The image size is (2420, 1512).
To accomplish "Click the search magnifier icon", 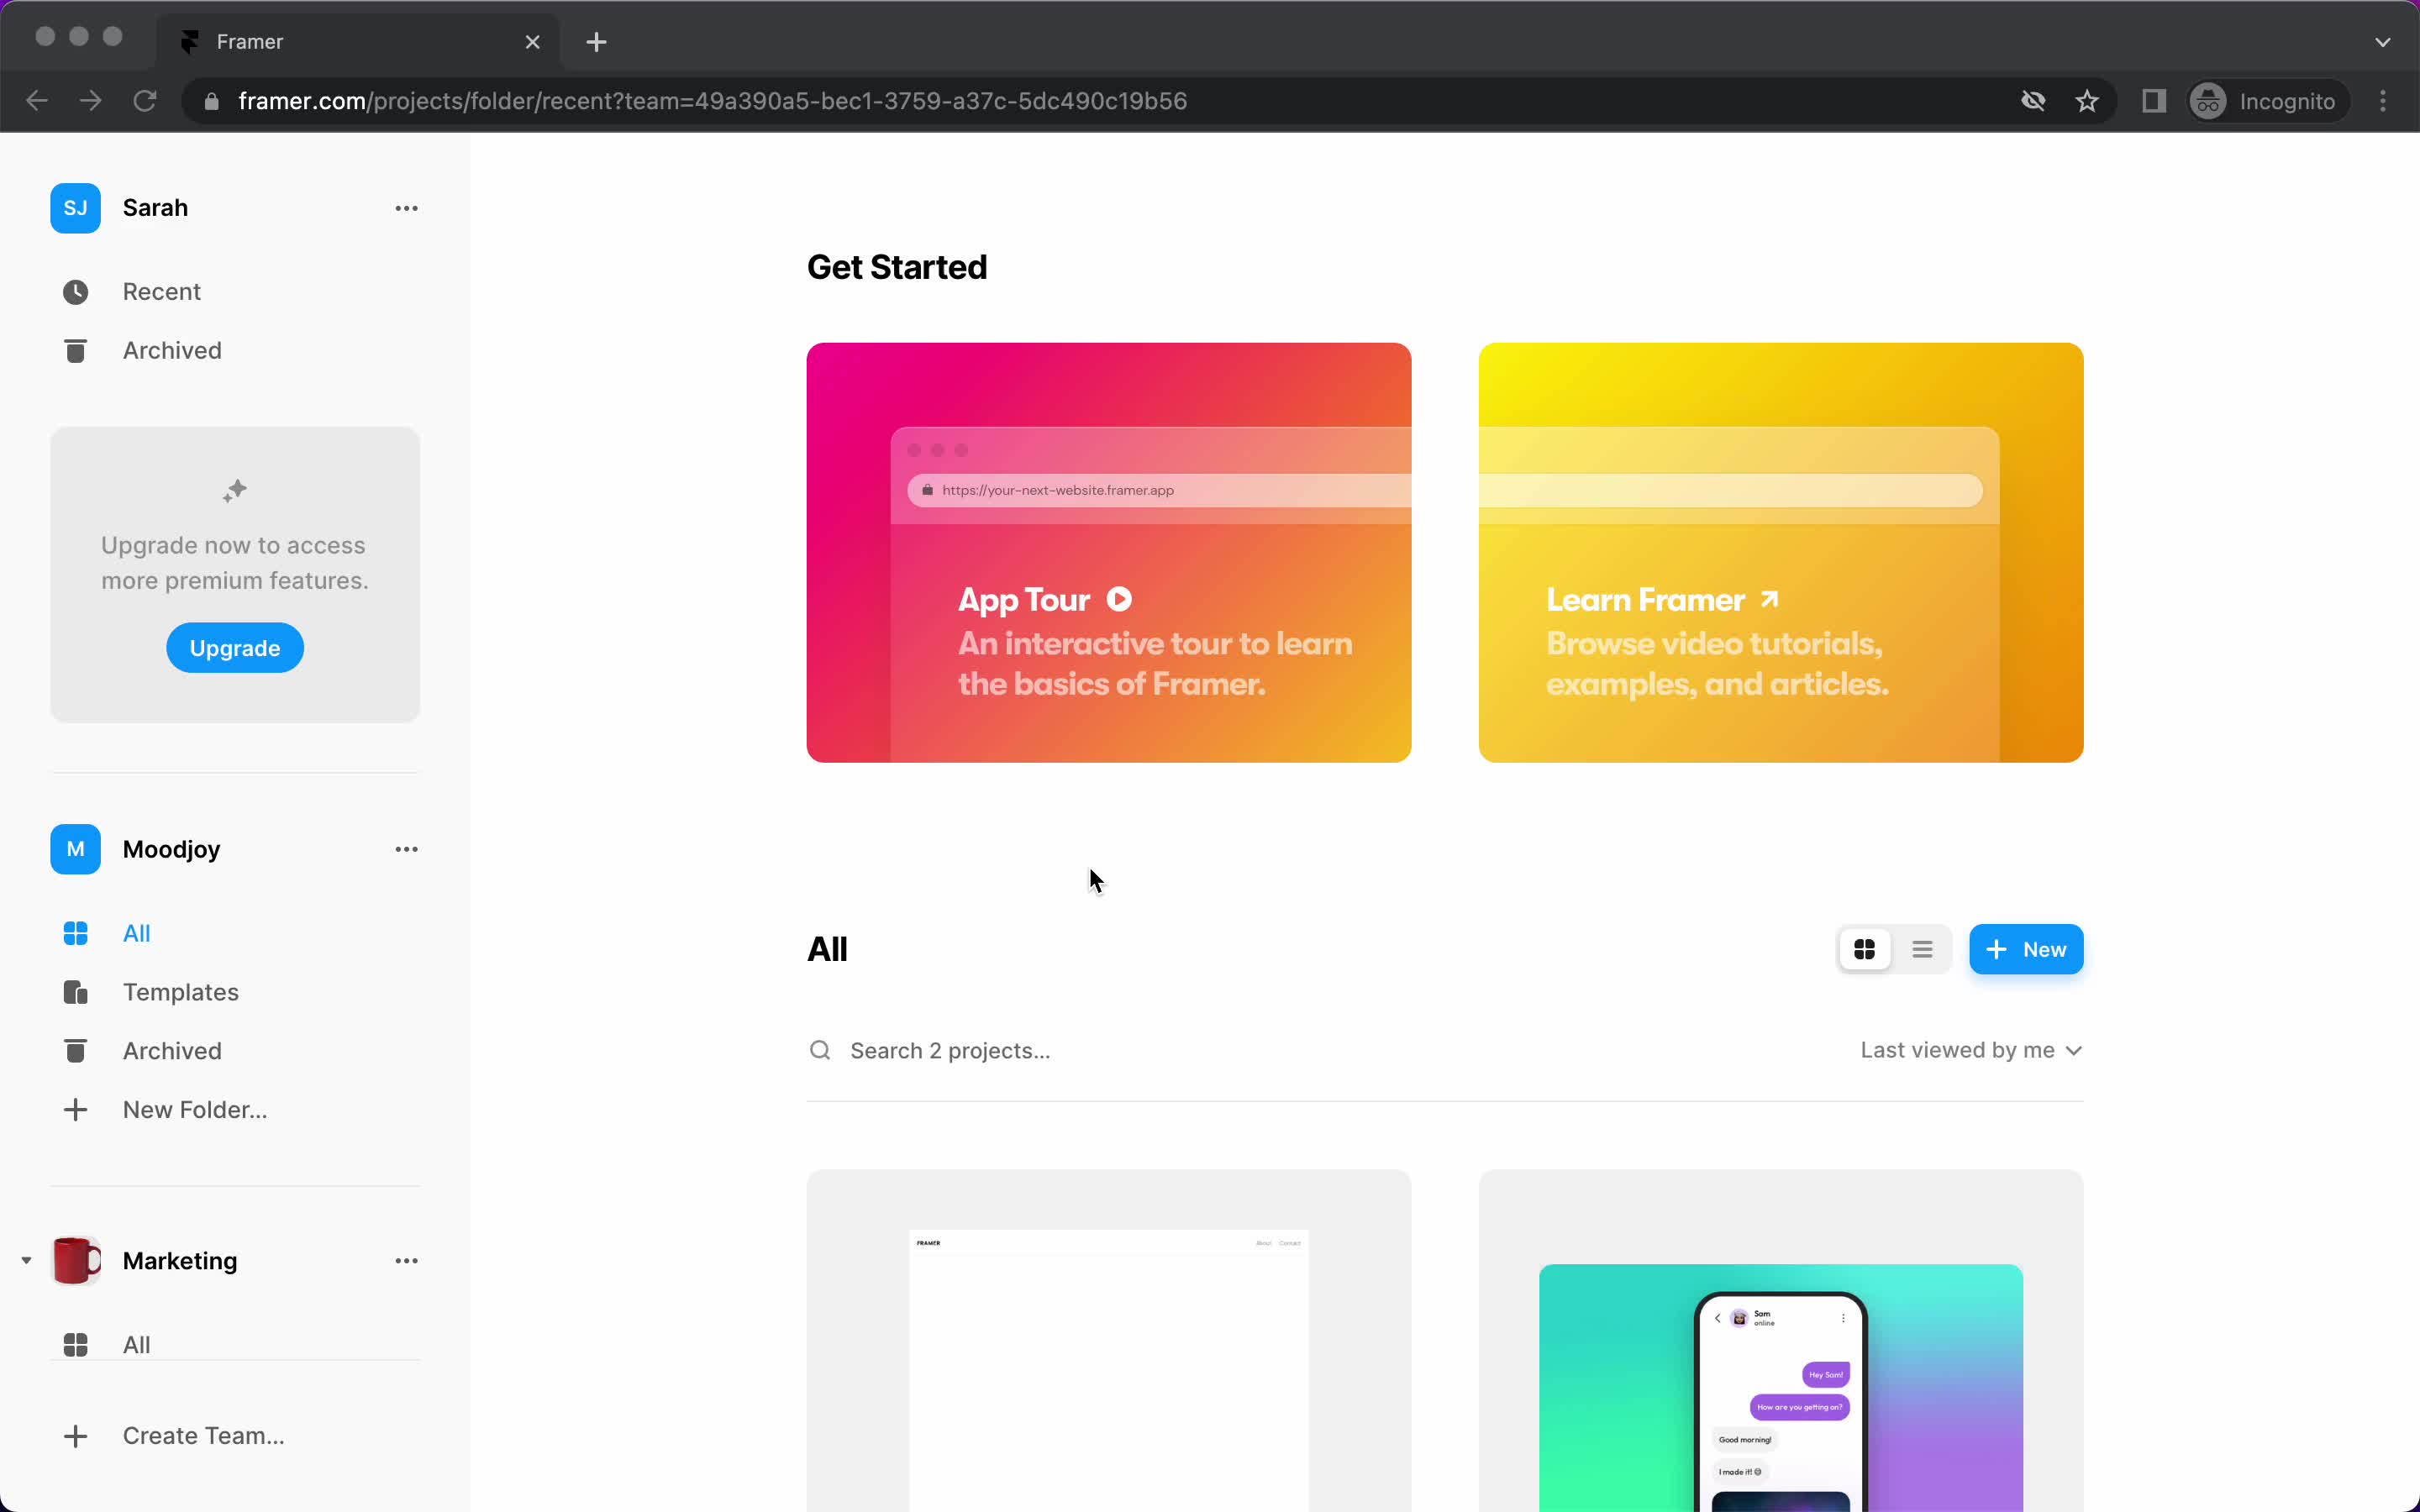I will [820, 1050].
